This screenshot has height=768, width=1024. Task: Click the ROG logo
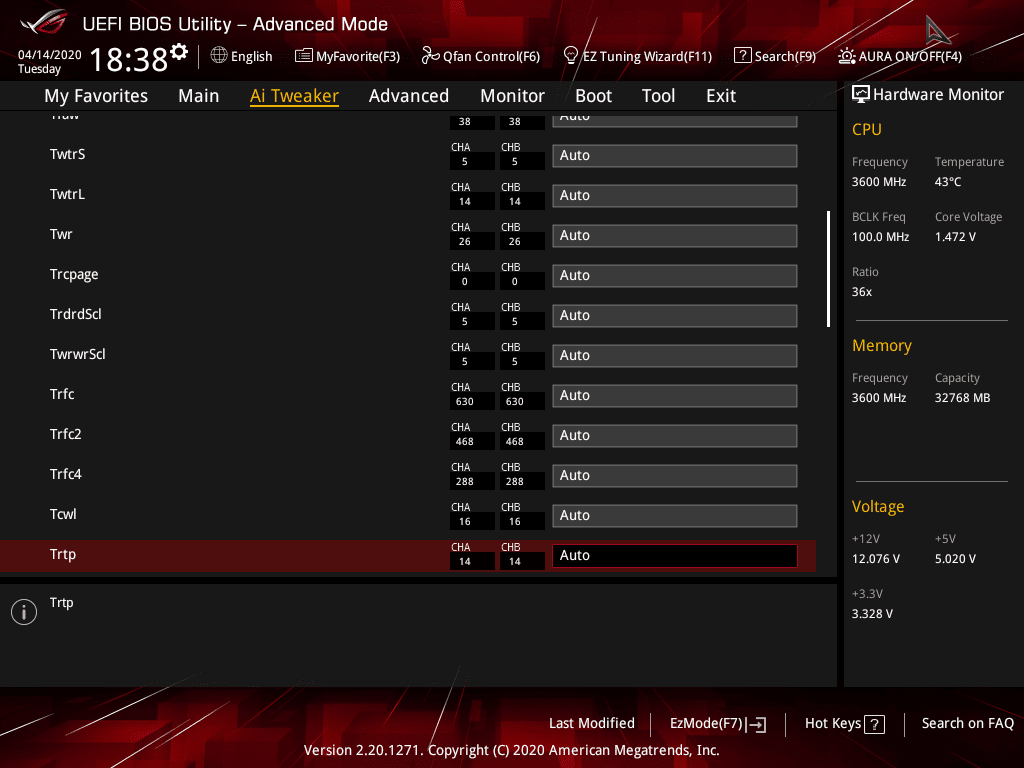[43, 22]
